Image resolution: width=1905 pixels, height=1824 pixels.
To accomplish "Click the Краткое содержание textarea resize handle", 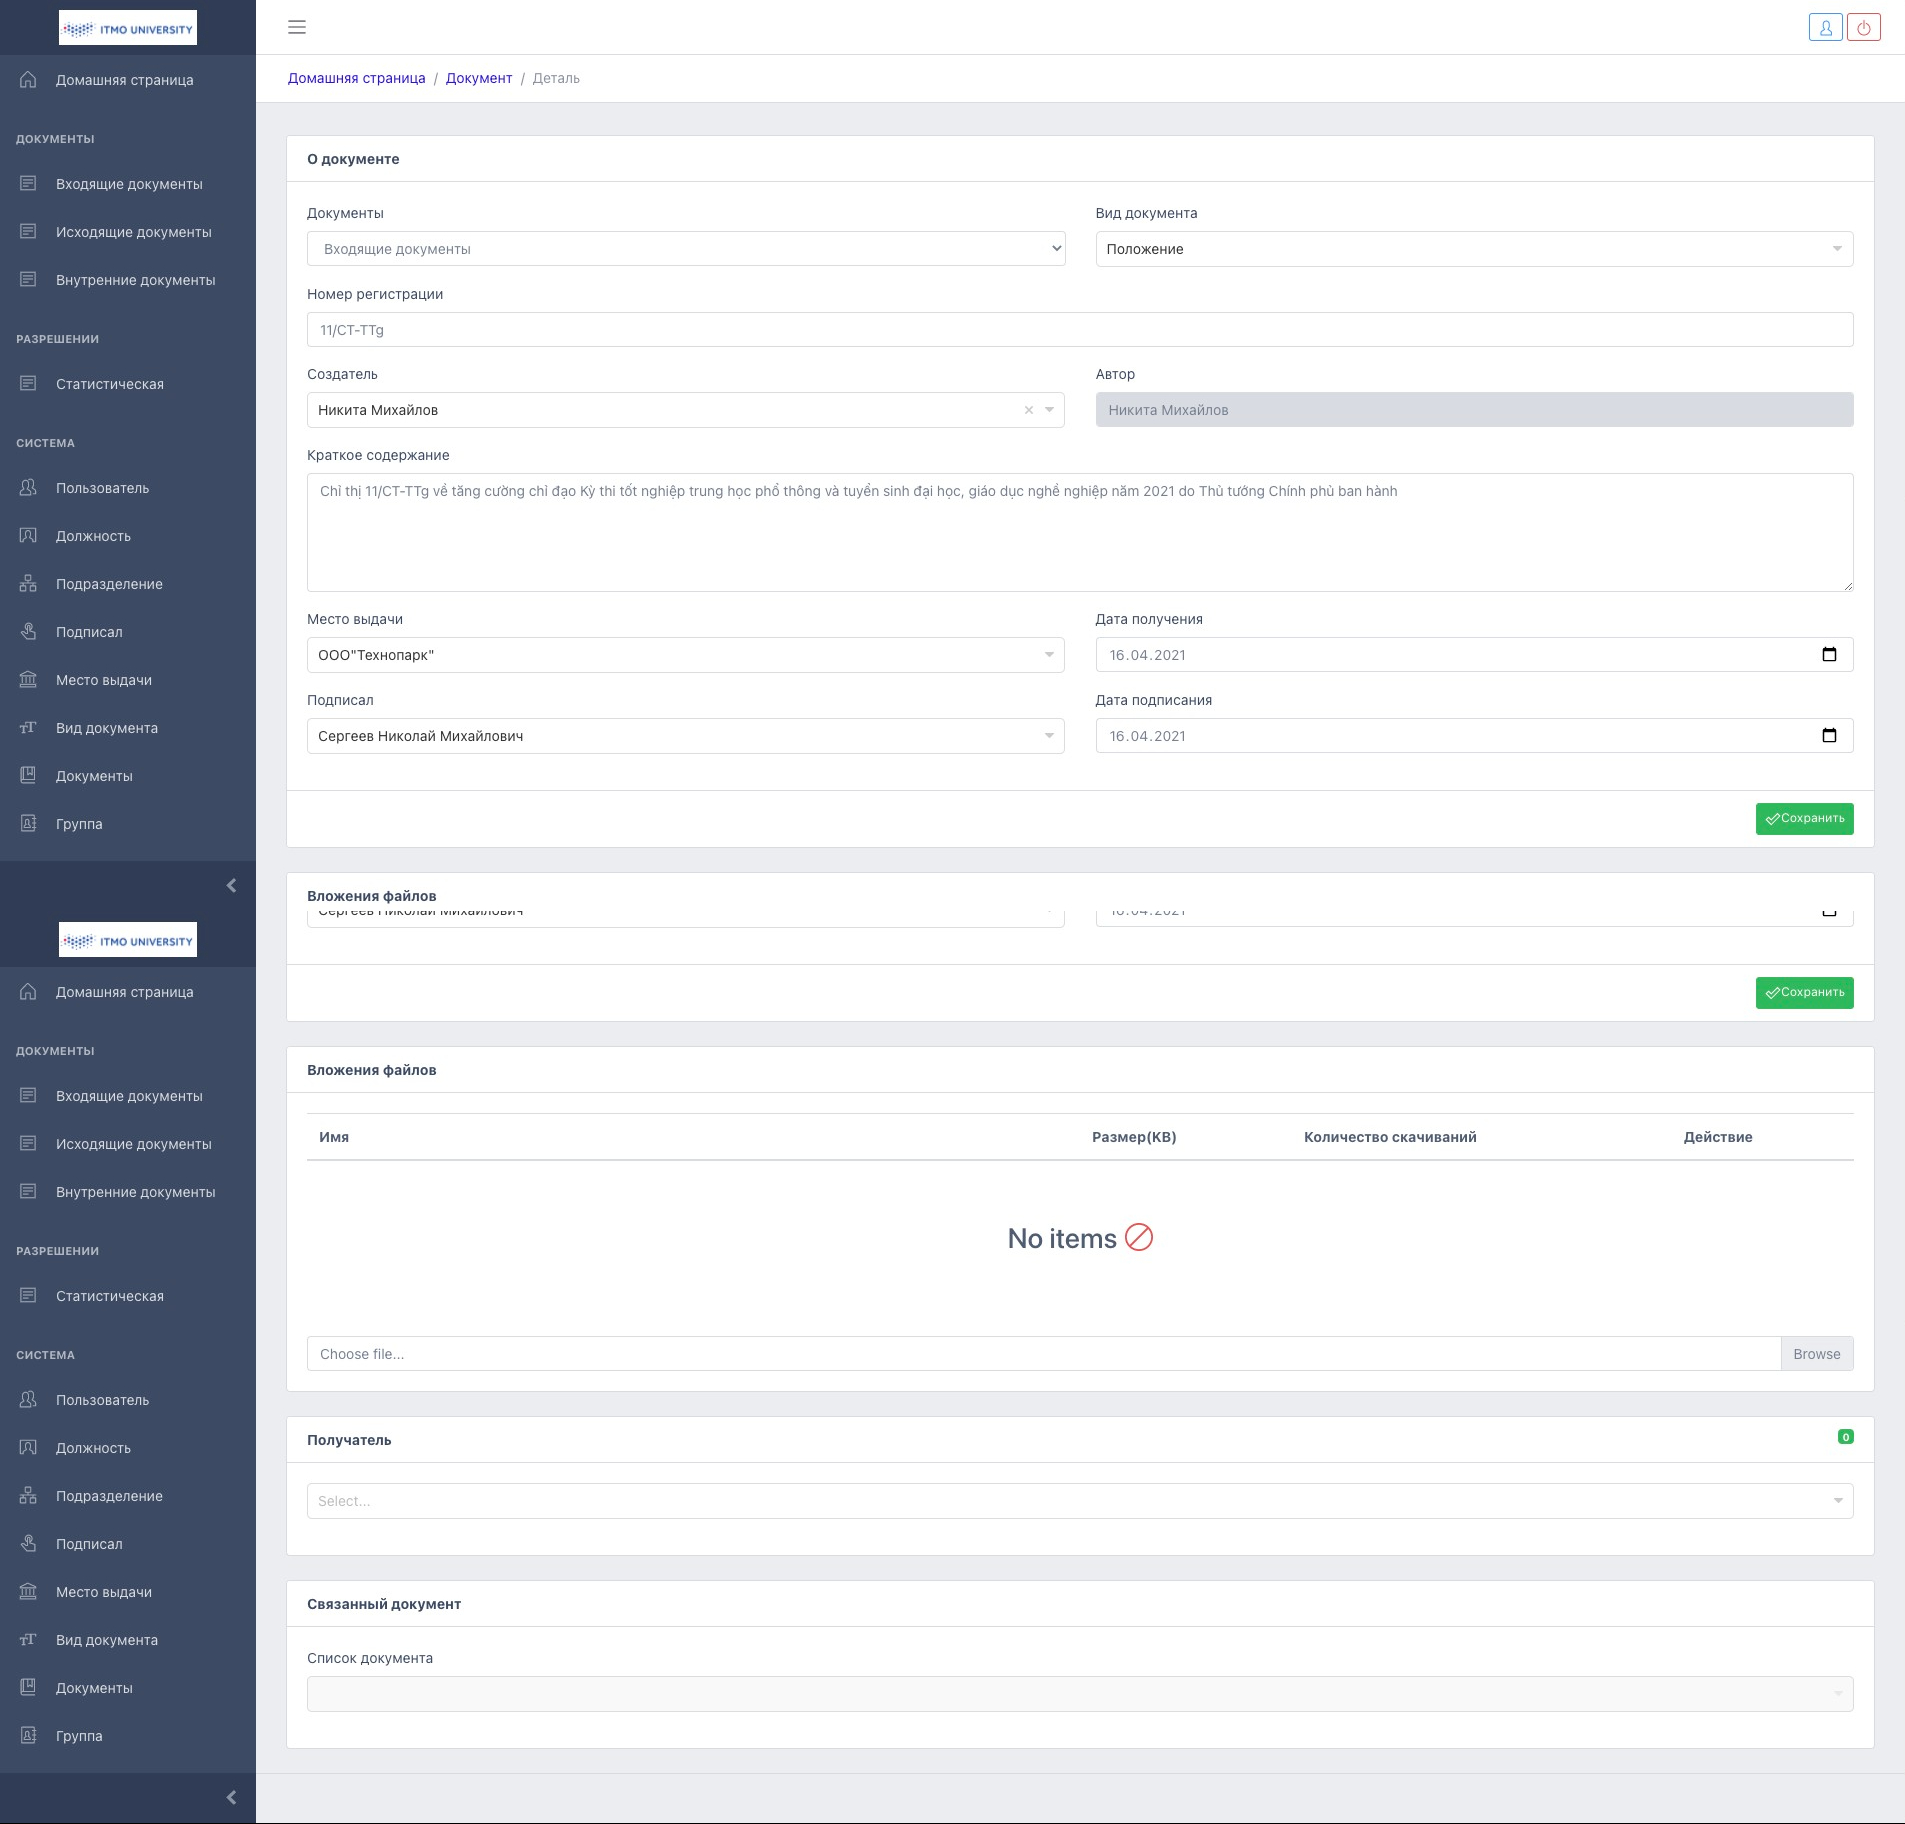I will coord(1848,586).
